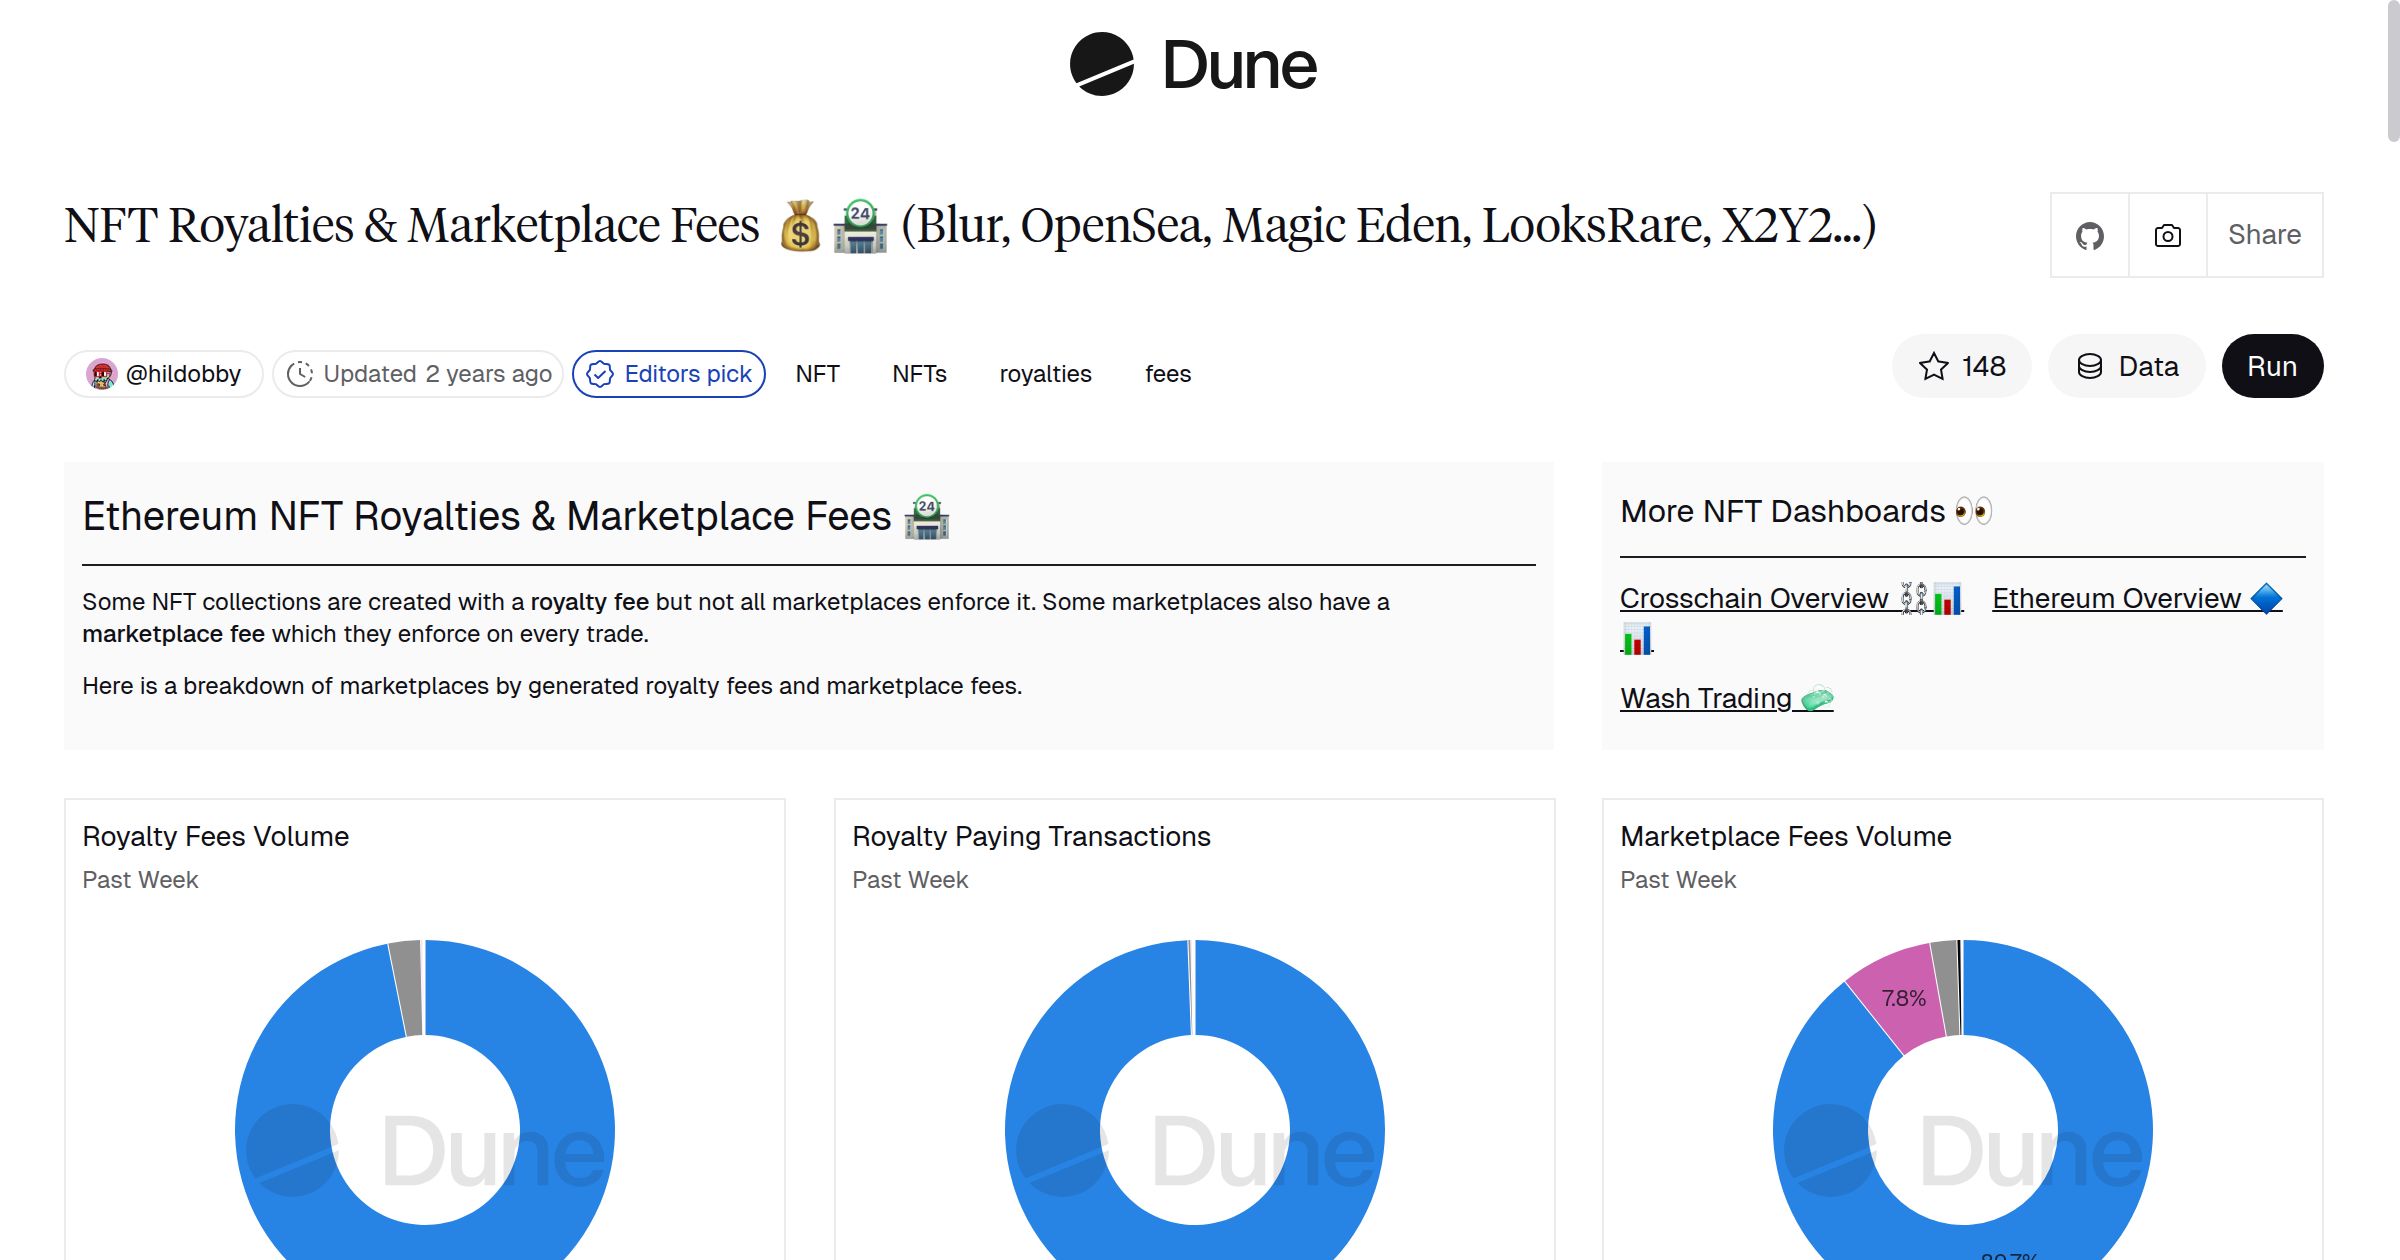
Task: Open the Updated 2 years ago details
Action: point(418,373)
